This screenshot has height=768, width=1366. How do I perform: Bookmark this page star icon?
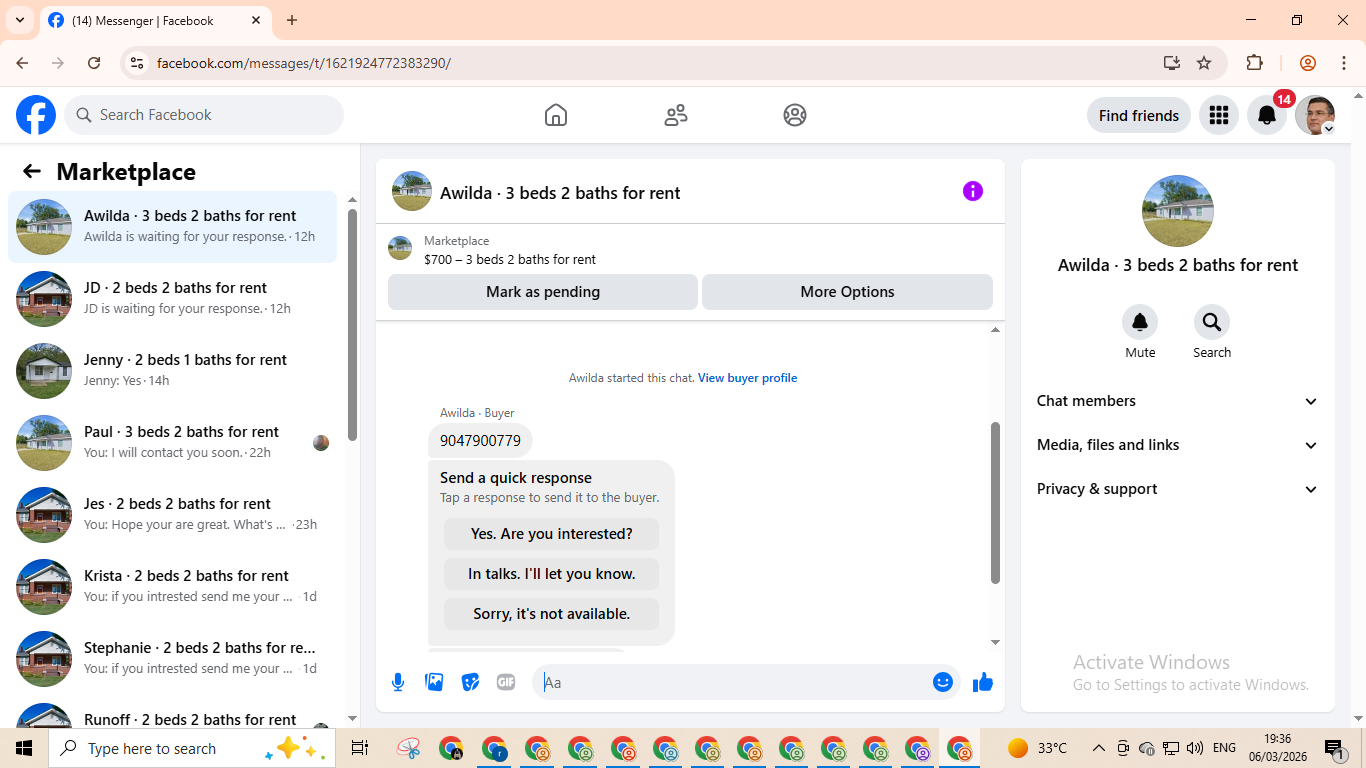point(1204,63)
